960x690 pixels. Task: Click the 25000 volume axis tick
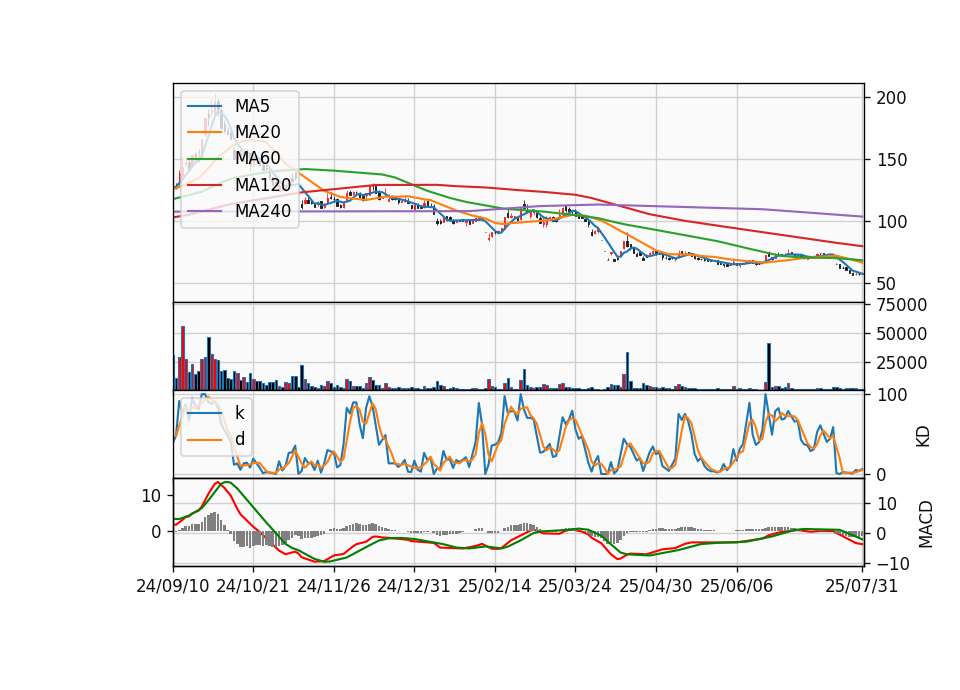901,362
